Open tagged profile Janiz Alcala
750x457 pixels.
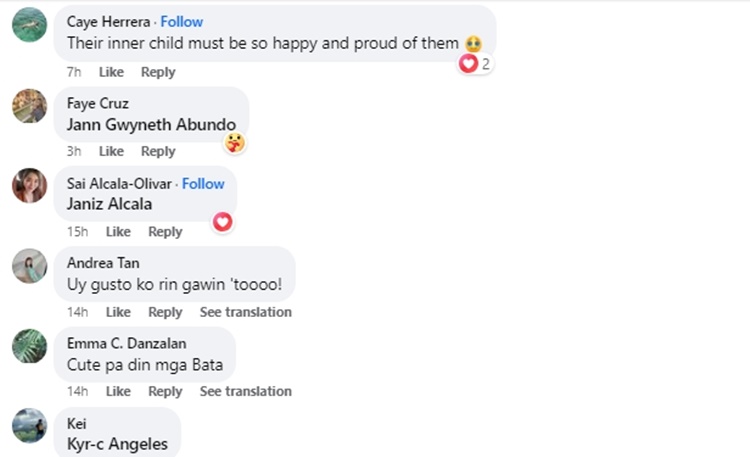click(109, 204)
